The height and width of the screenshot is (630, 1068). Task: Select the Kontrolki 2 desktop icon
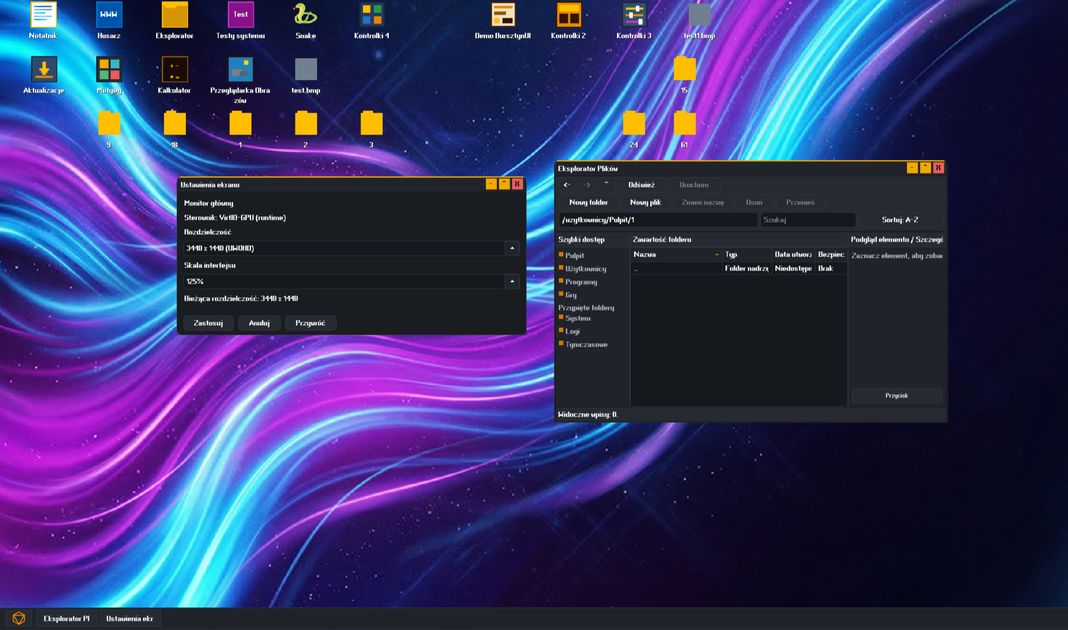(x=568, y=15)
